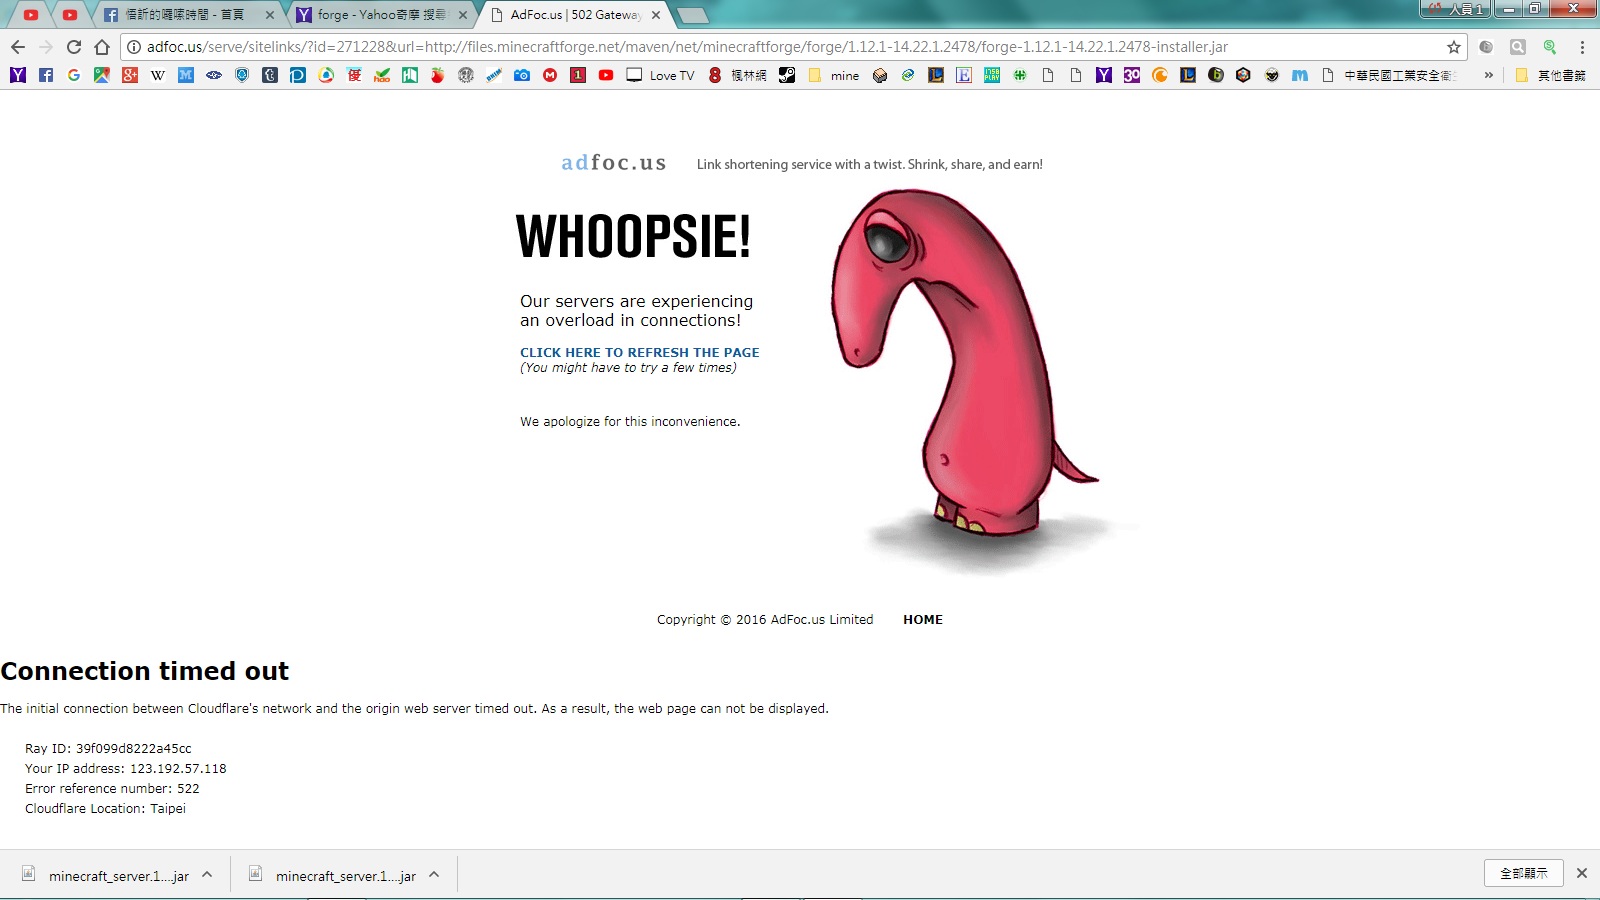Open the blue camera bookmark icon

522,75
